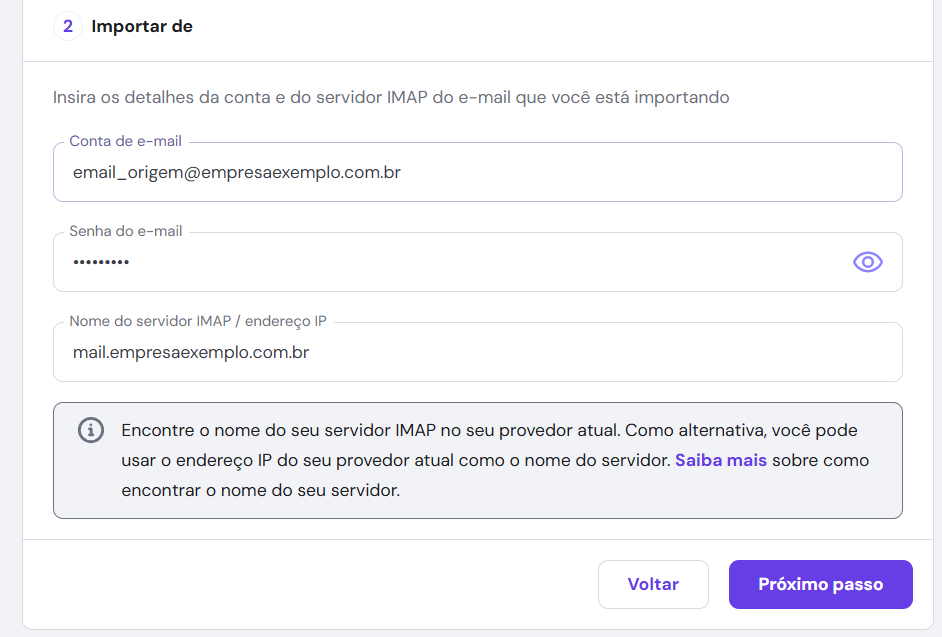Open the Saiba mais link
This screenshot has height=637, width=942.
coord(720,461)
